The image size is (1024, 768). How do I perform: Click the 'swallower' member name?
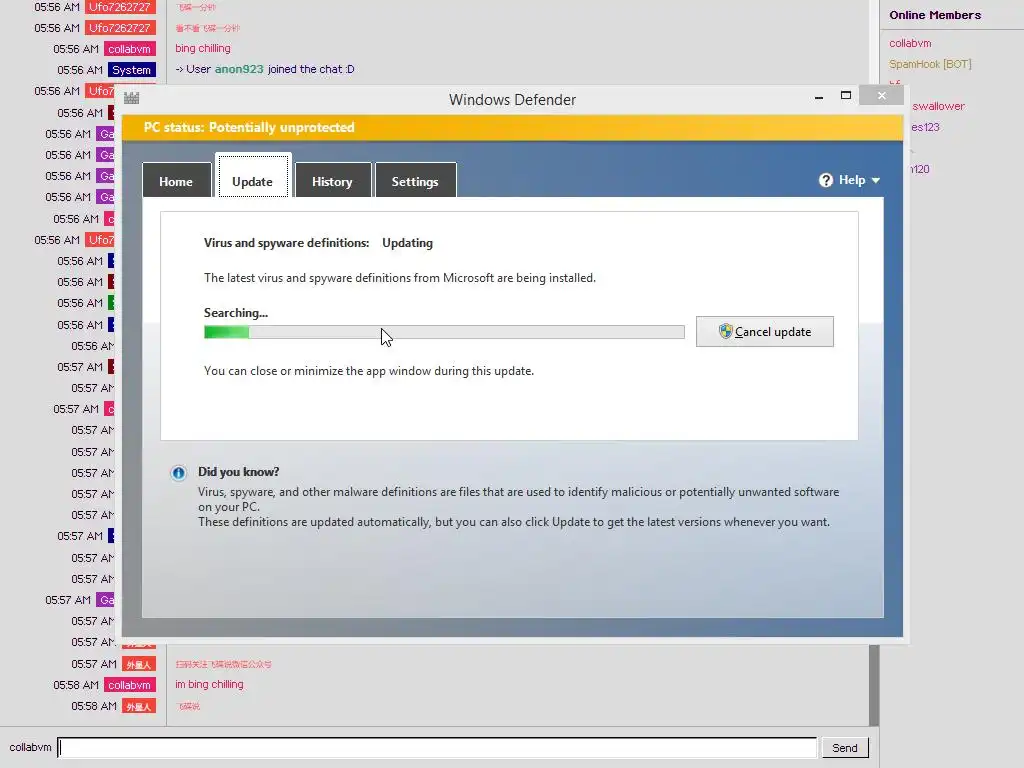tap(938, 106)
